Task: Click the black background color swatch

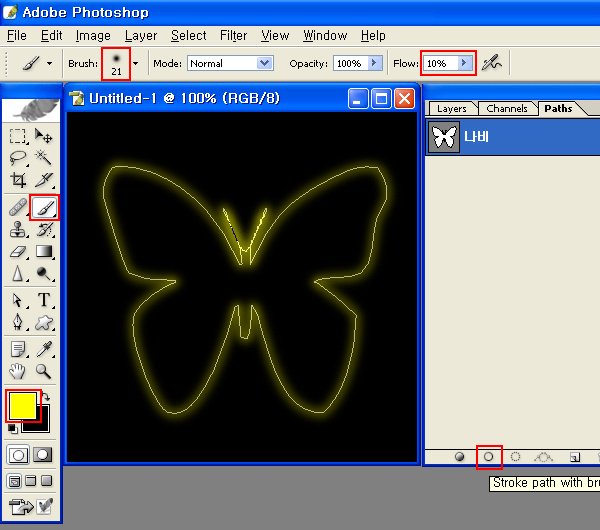Action: [x=42, y=423]
